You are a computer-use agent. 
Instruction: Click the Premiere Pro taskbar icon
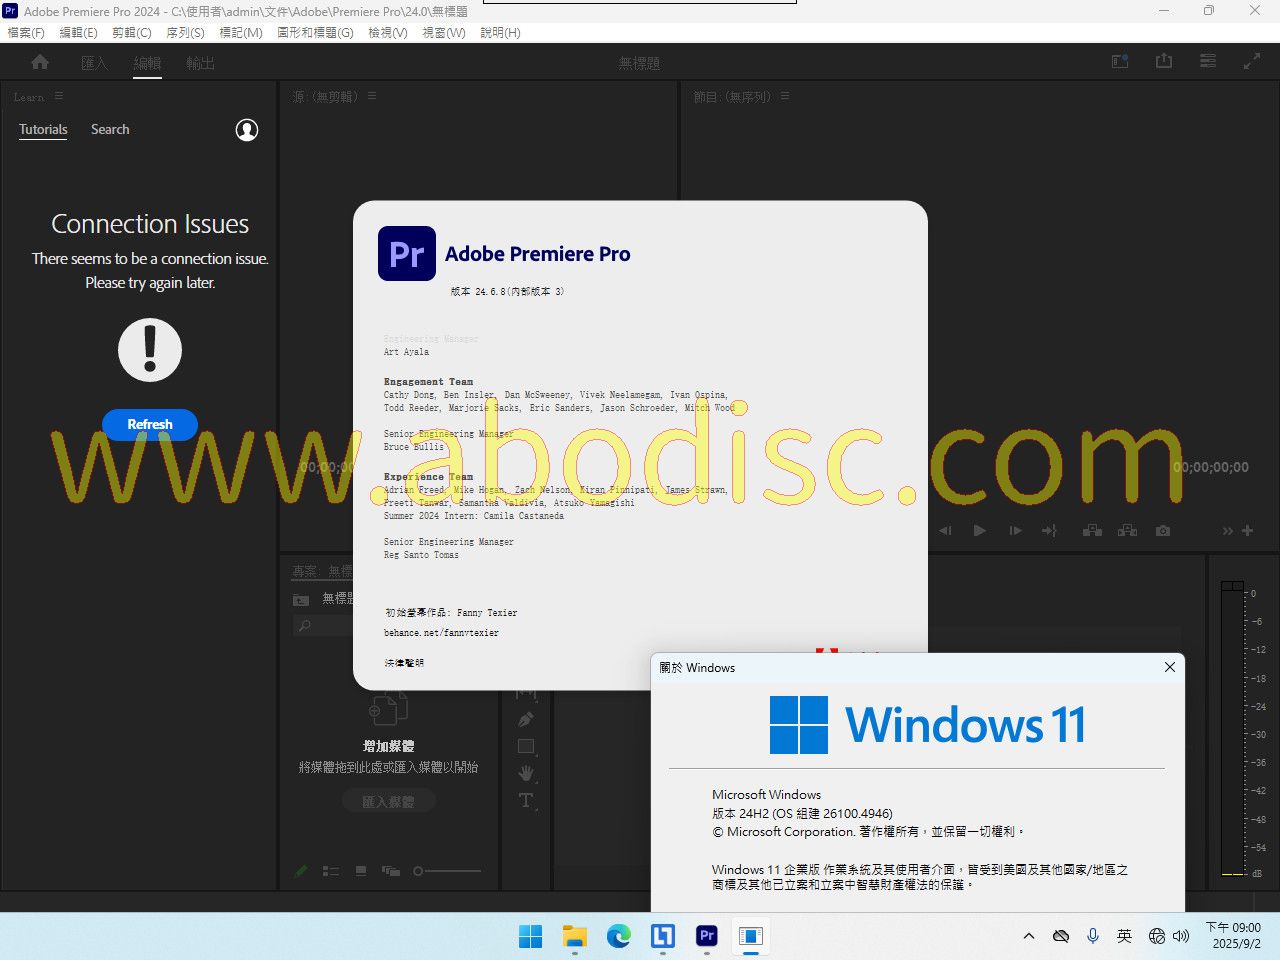(707, 936)
